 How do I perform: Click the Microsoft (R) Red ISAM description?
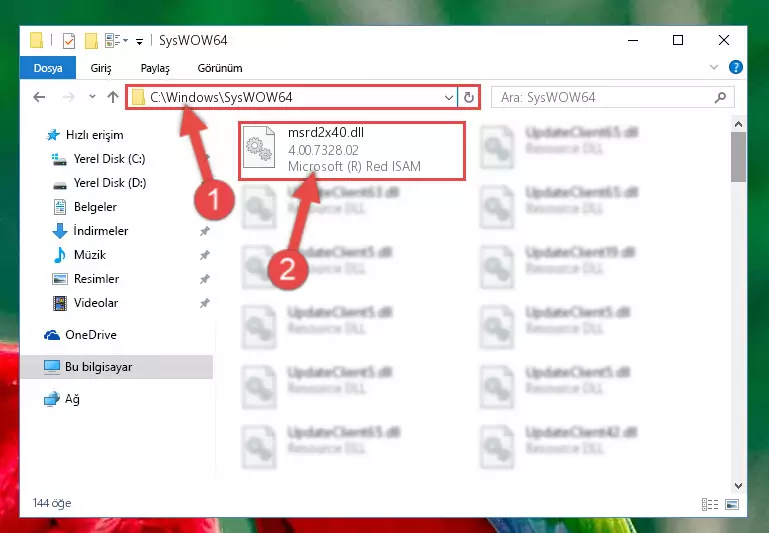[354, 166]
